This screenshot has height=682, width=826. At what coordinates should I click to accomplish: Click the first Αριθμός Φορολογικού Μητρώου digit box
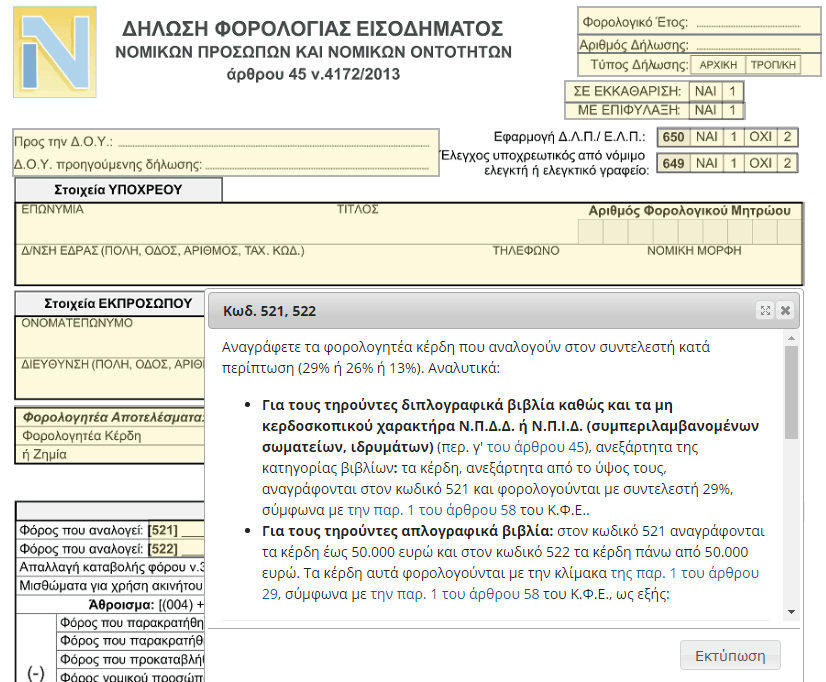click(591, 232)
